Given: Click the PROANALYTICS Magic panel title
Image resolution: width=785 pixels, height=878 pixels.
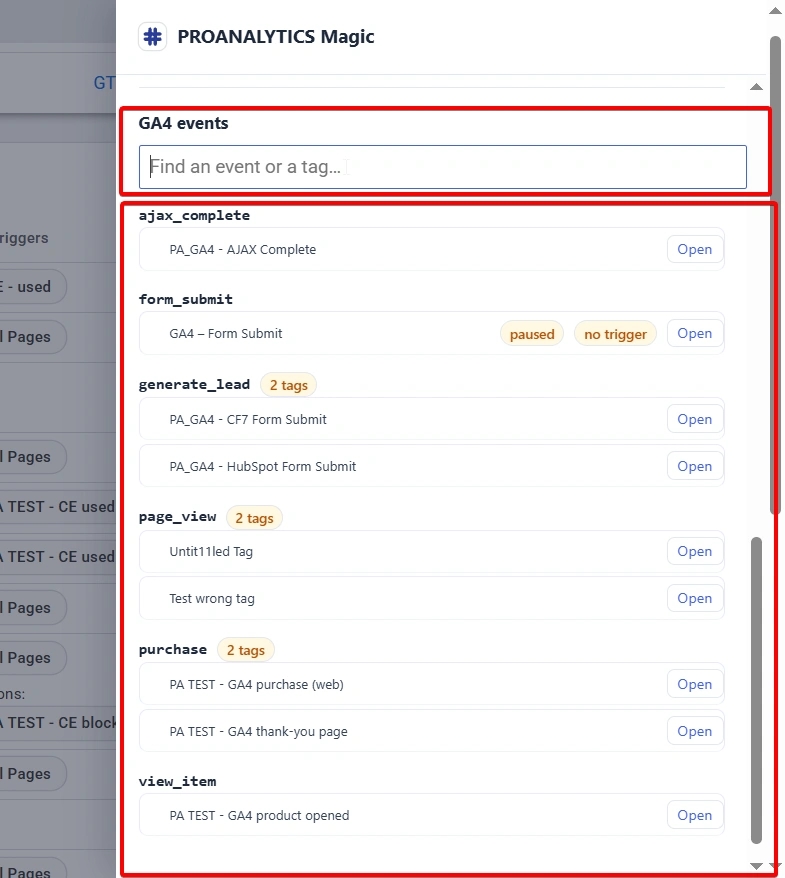Looking at the screenshot, I should pyautogui.click(x=276, y=37).
